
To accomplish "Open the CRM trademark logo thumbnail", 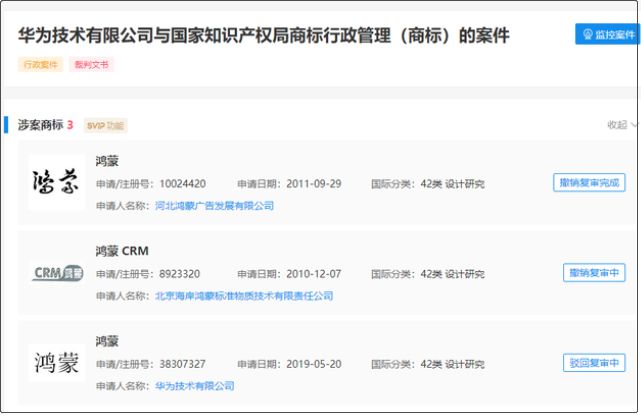I will tap(57, 273).
